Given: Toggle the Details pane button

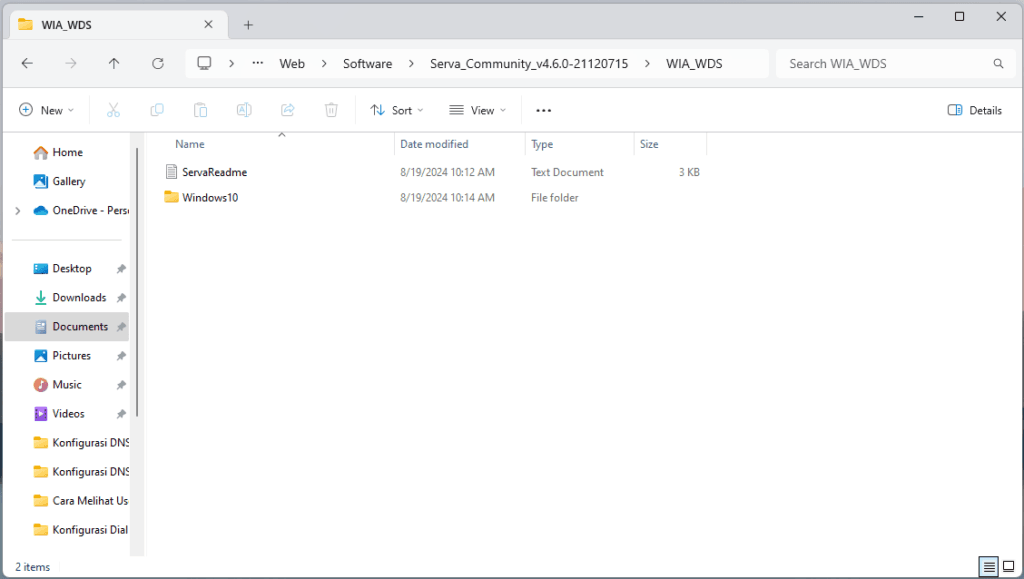Looking at the screenshot, I should [974, 110].
